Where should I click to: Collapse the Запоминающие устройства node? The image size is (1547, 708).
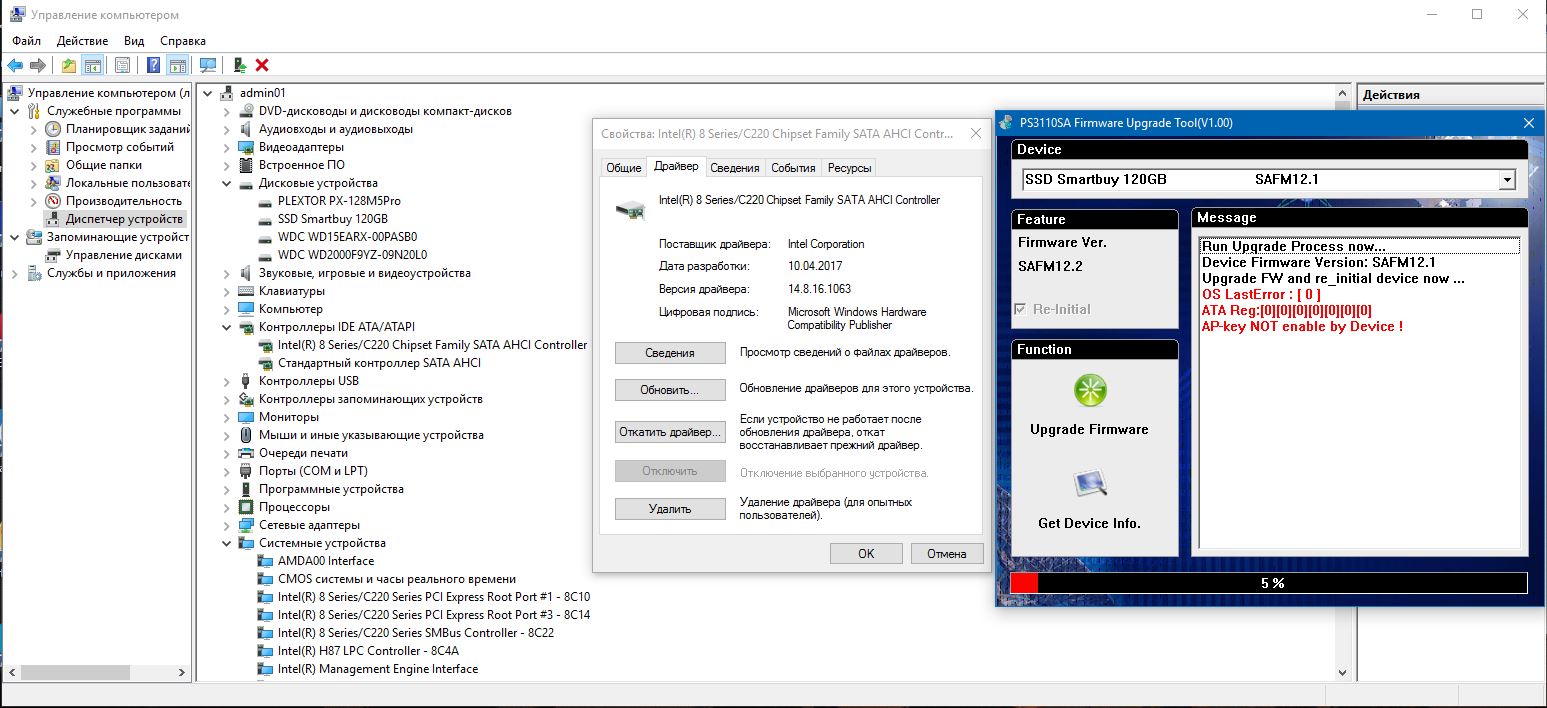(x=15, y=237)
